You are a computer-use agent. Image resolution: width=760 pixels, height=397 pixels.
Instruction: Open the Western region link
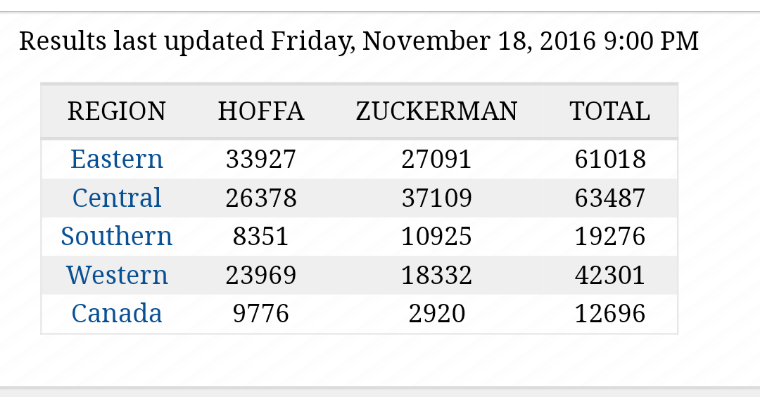click(117, 275)
